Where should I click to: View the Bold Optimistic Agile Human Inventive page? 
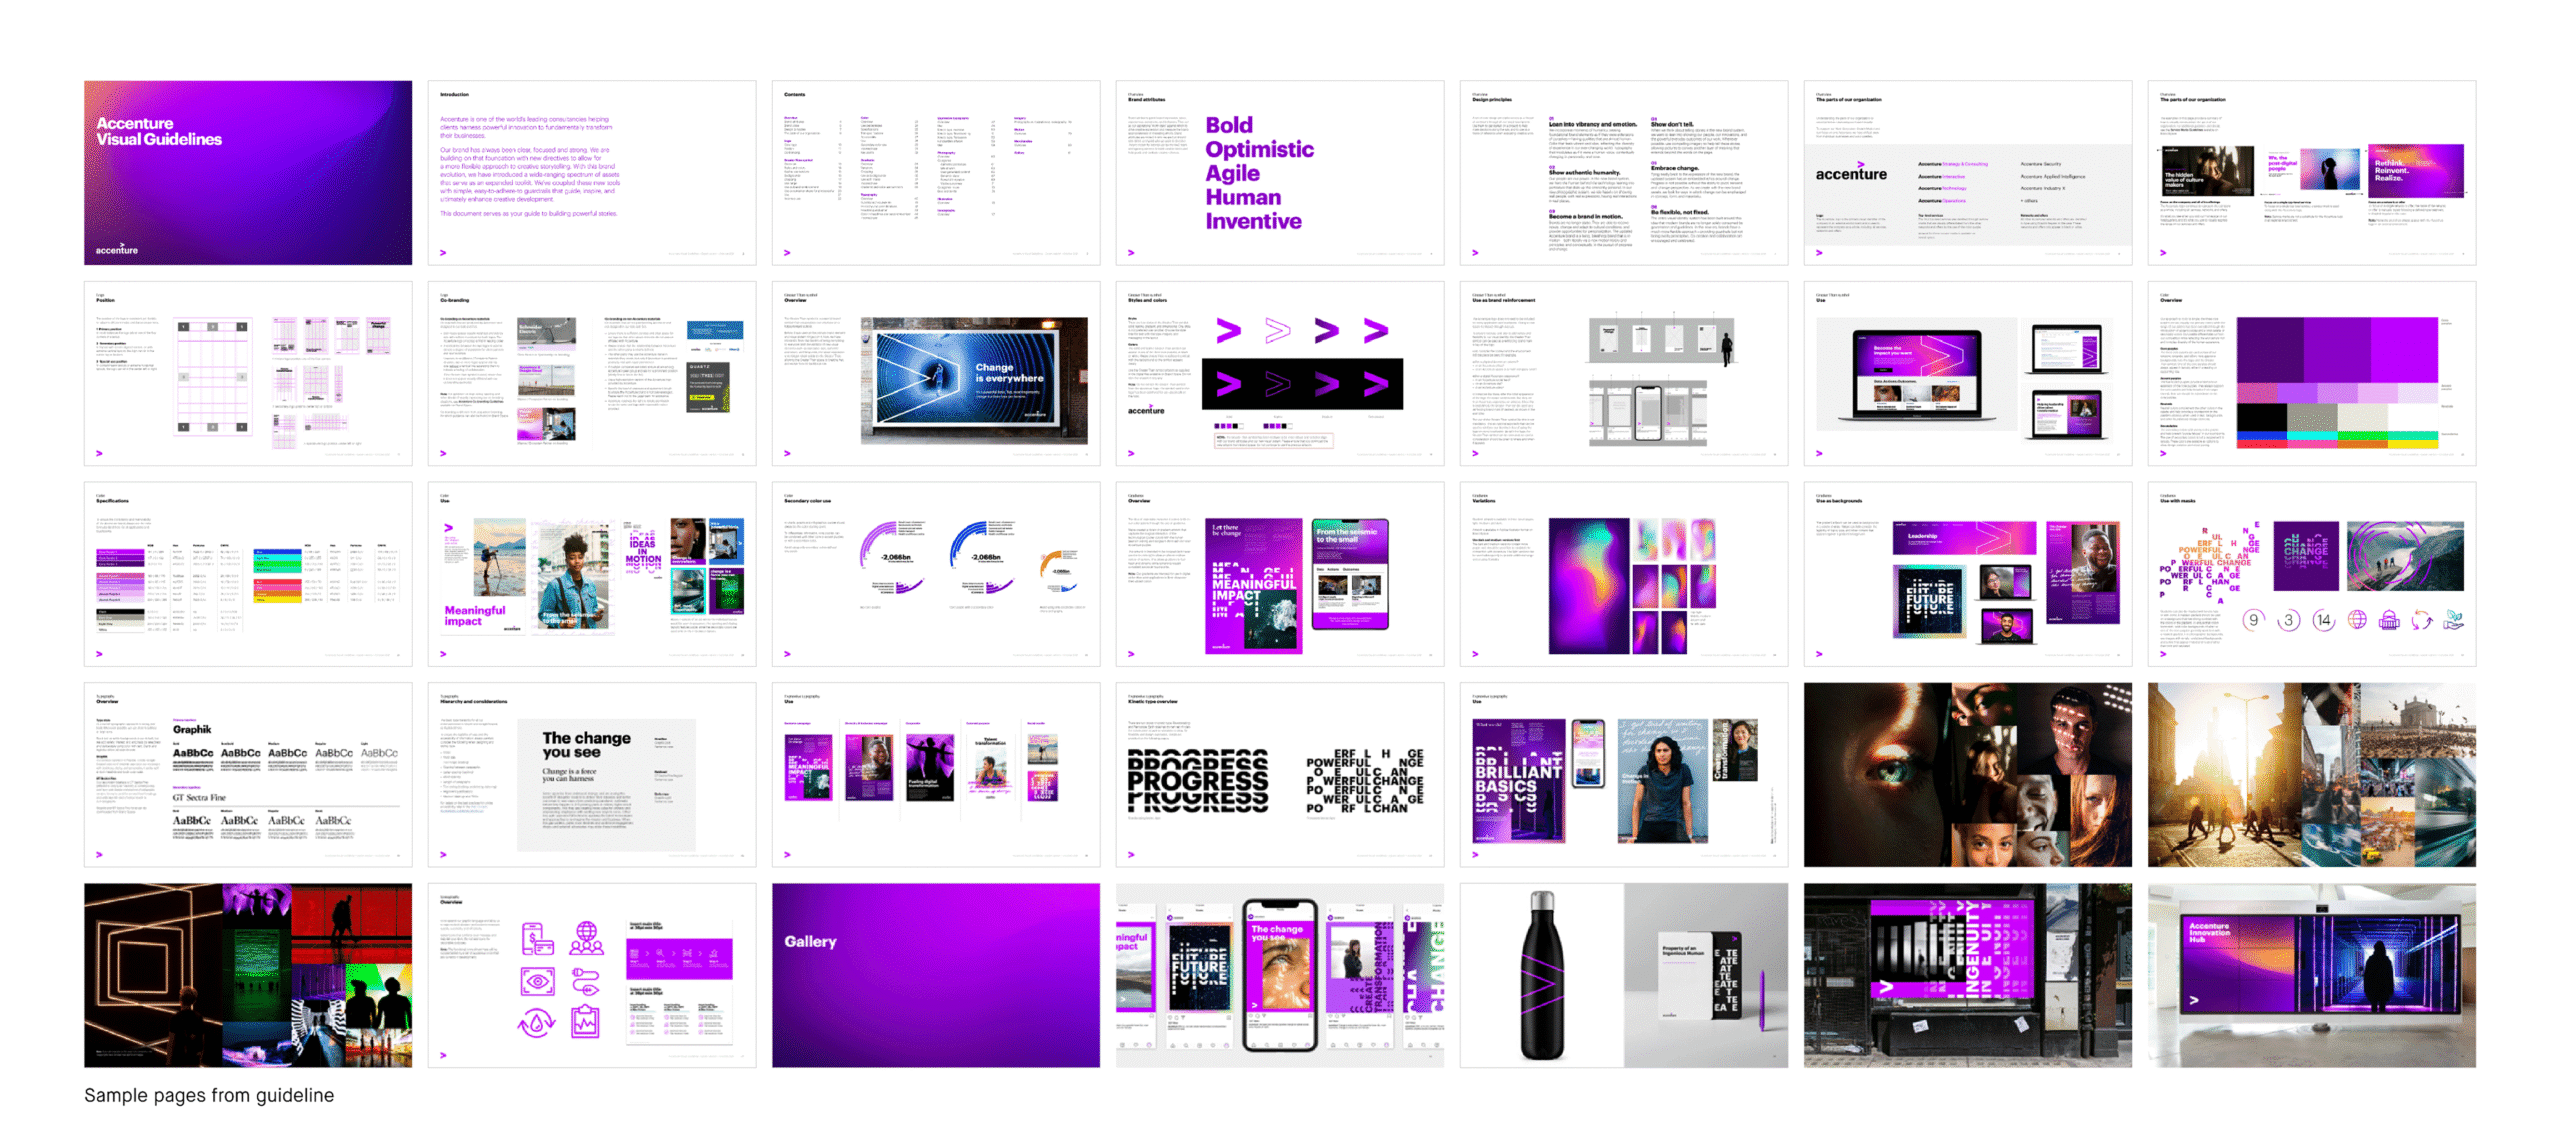[1279, 172]
